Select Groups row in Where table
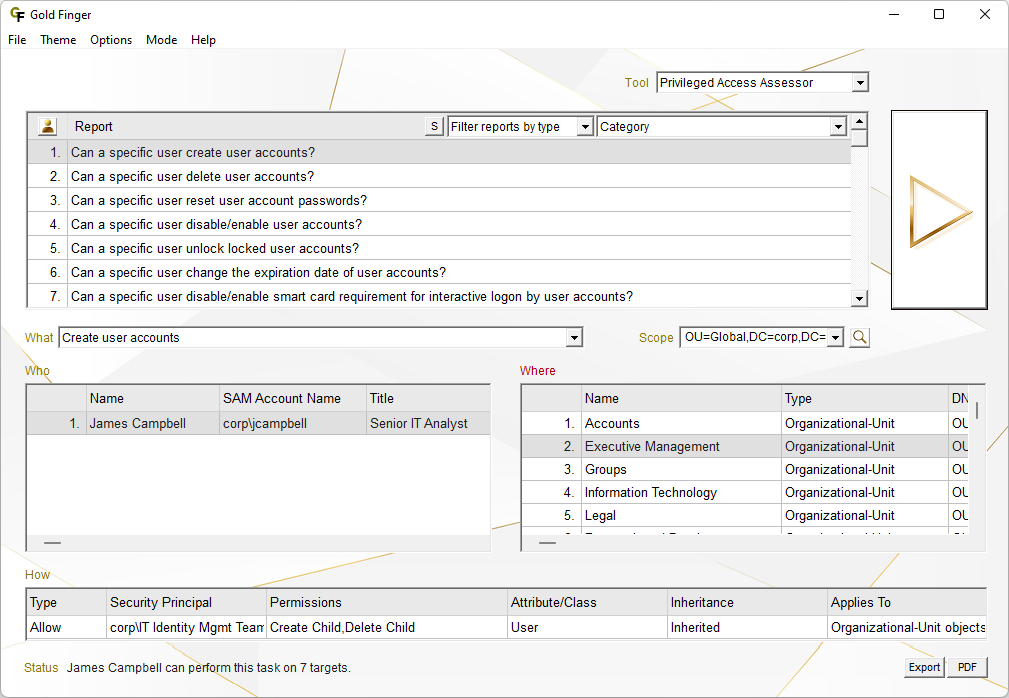 tap(745, 469)
